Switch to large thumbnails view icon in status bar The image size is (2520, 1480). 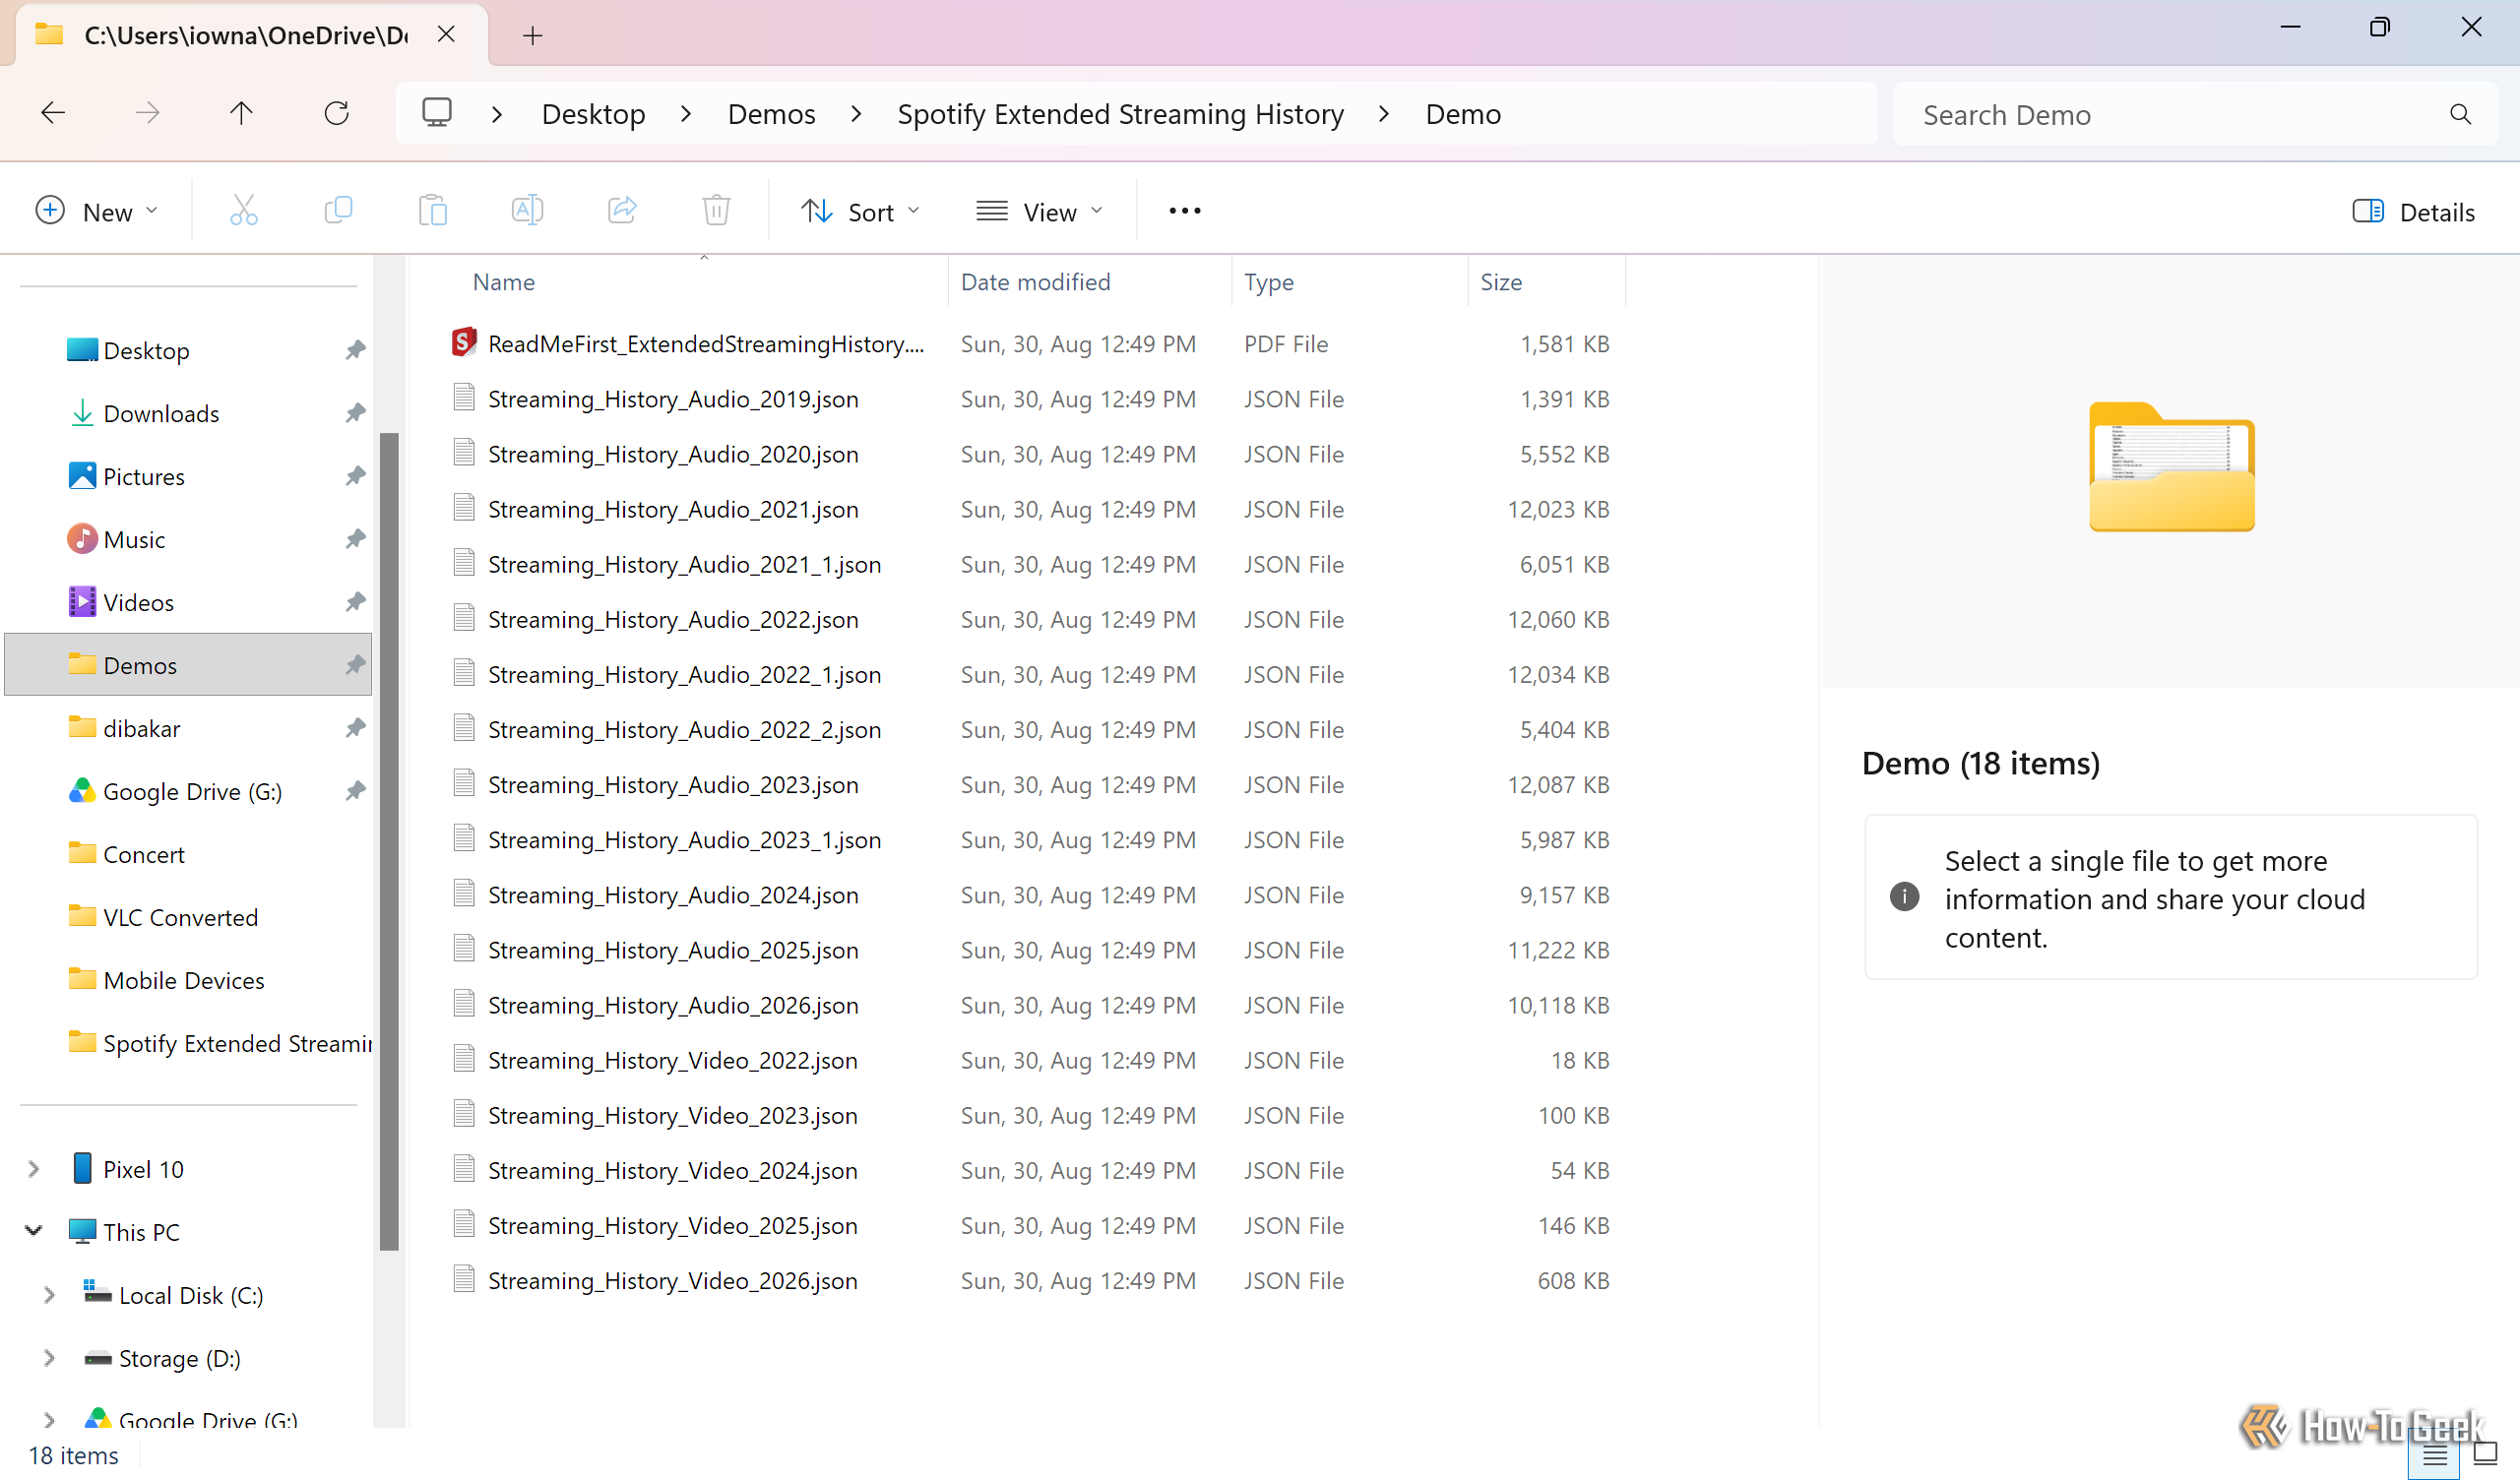(2485, 1454)
